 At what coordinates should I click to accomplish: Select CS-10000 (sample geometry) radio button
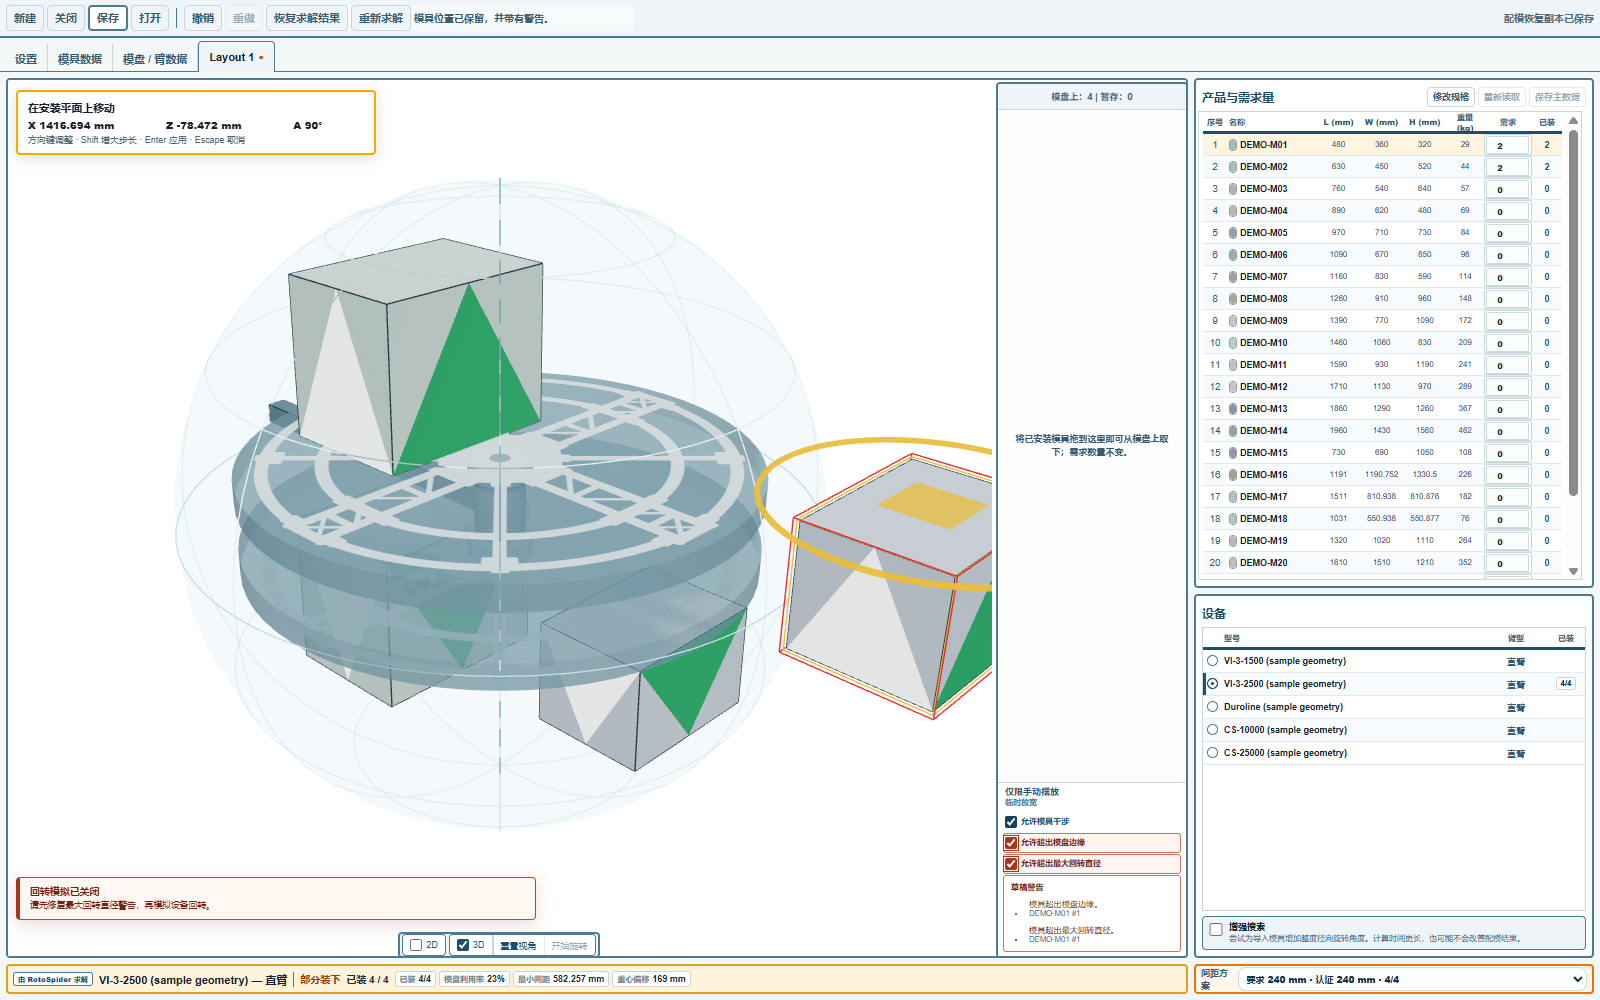pos(1213,730)
